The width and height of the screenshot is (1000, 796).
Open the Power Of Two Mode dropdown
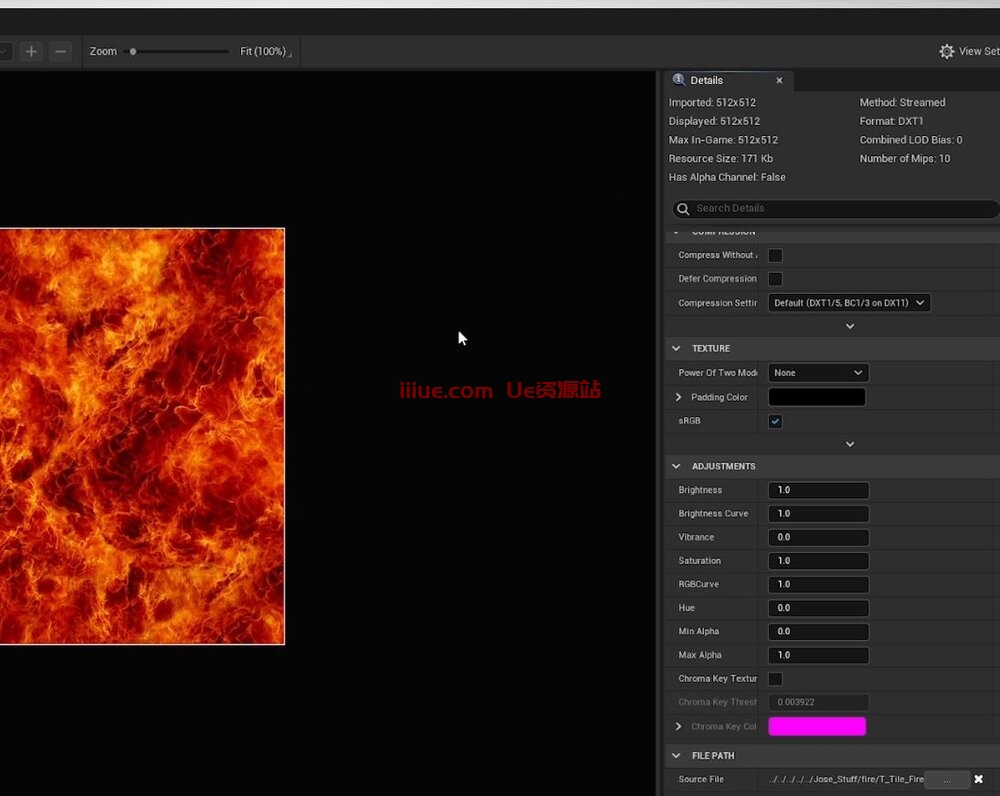pos(817,373)
